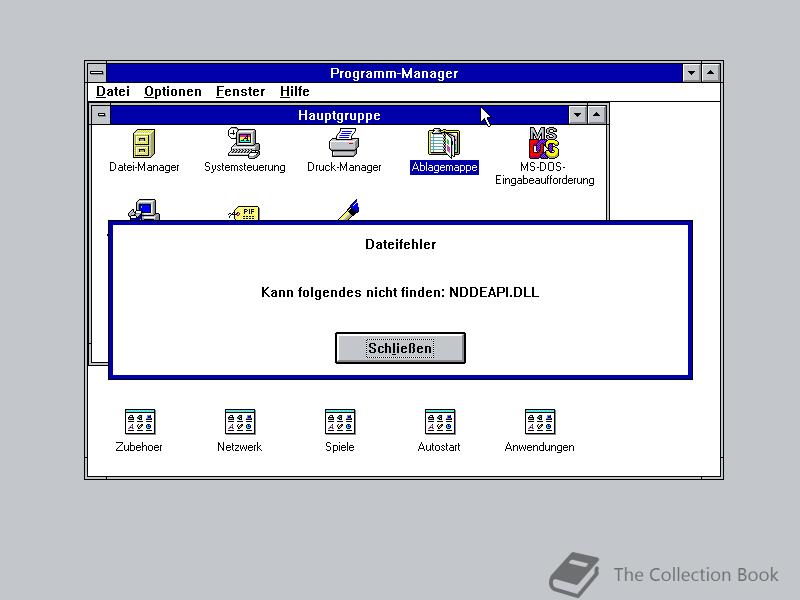This screenshot has width=800, height=600.
Task: Click the pen/brush icon in Hauptgruppe
Action: (x=348, y=210)
